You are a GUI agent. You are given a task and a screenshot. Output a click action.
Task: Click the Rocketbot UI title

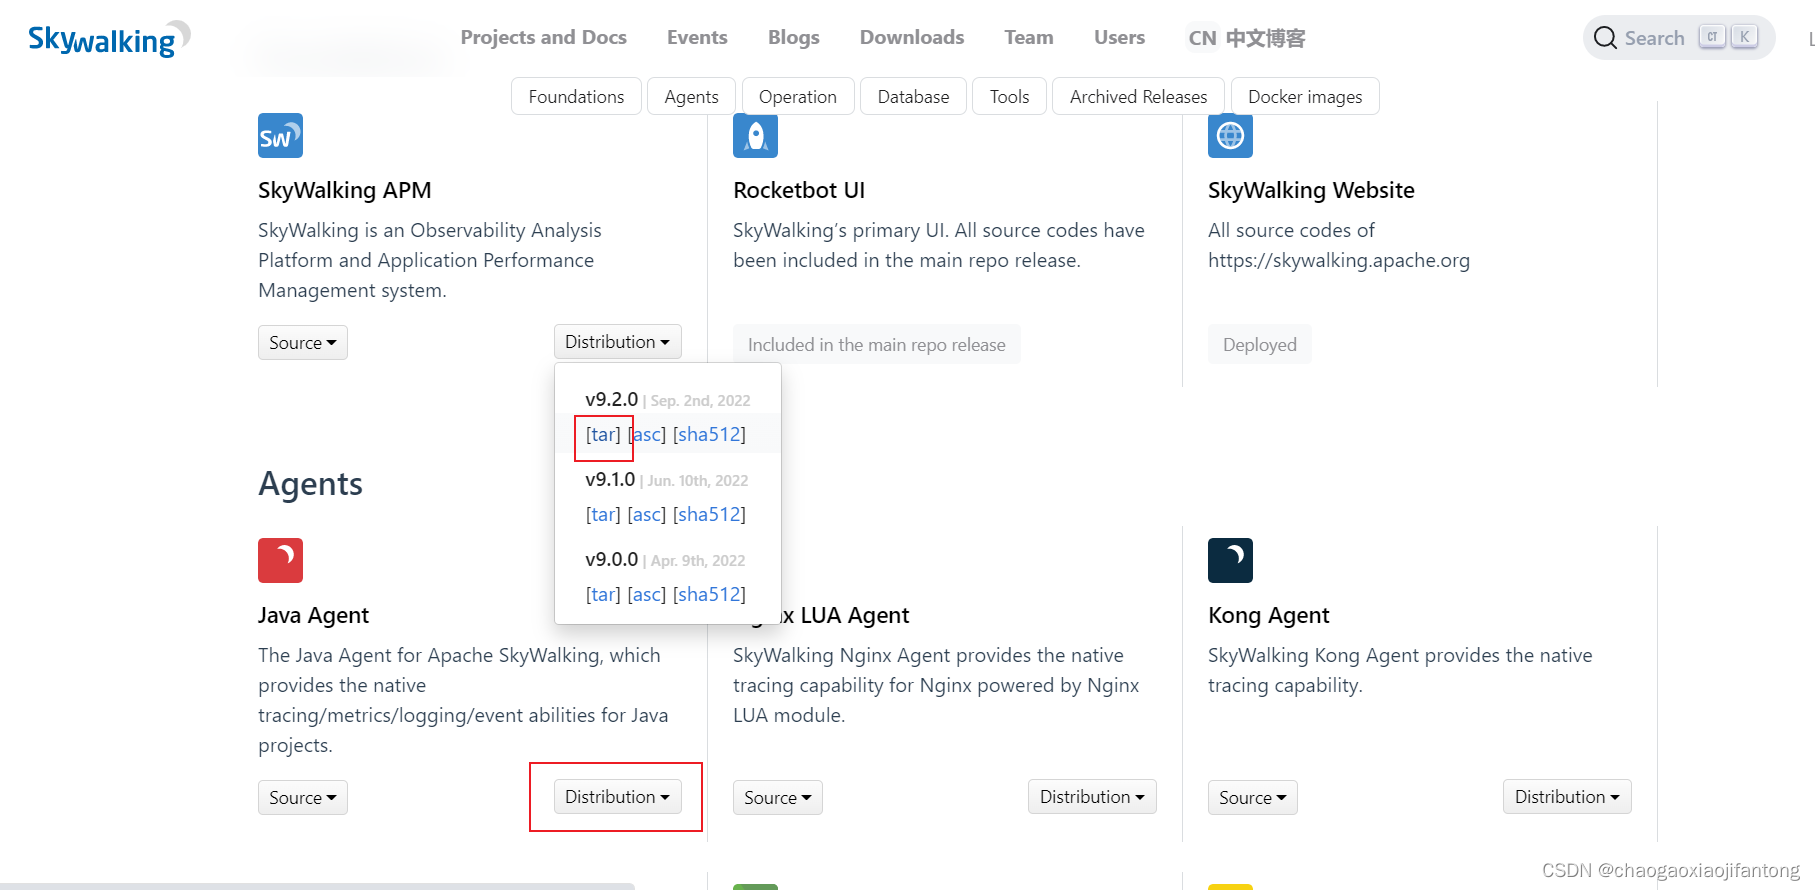(x=799, y=190)
